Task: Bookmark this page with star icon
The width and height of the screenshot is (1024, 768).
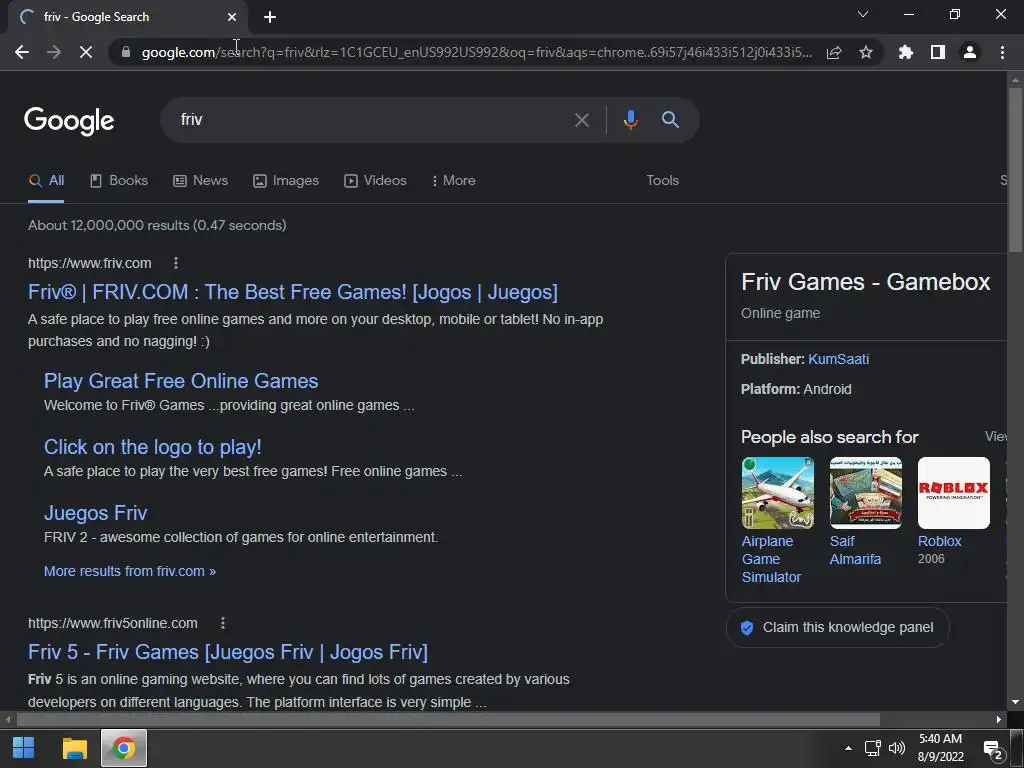Action: (866, 52)
